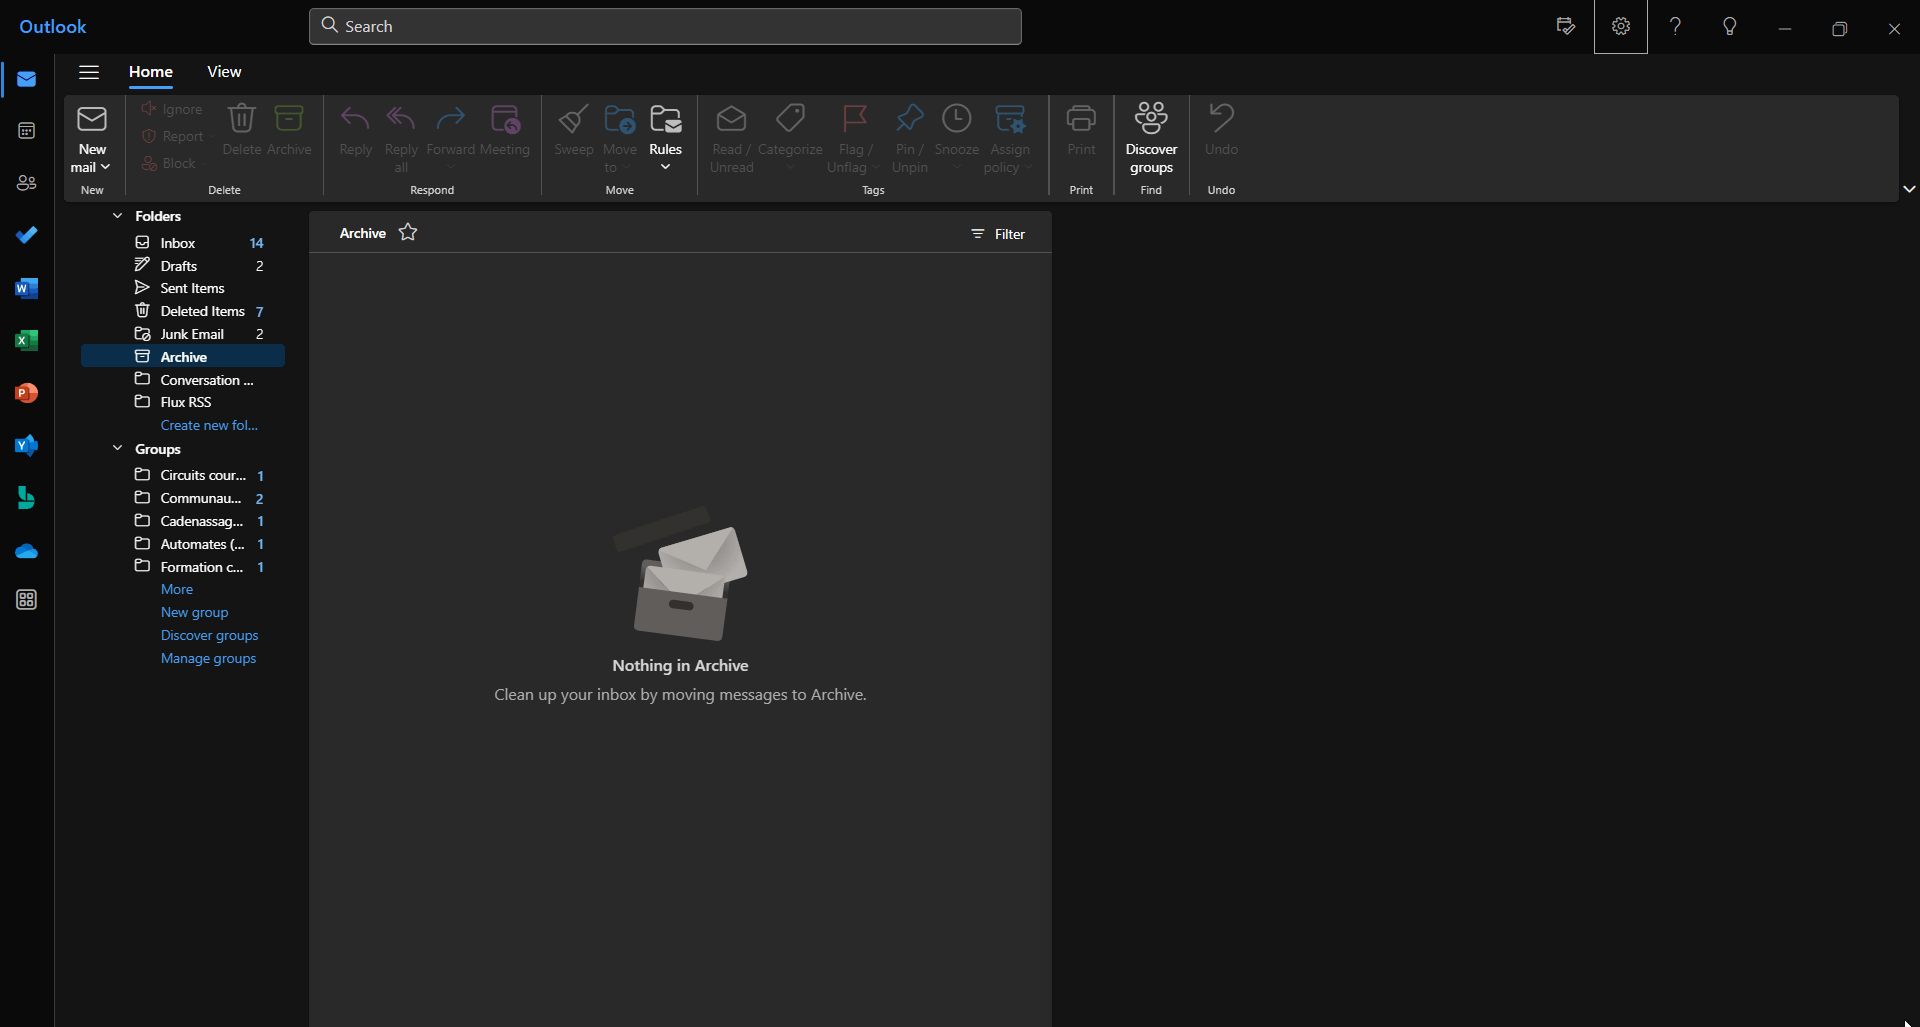The width and height of the screenshot is (1920, 1027).
Task: Toggle the navigation pane hamburger button
Action: click(89, 72)
